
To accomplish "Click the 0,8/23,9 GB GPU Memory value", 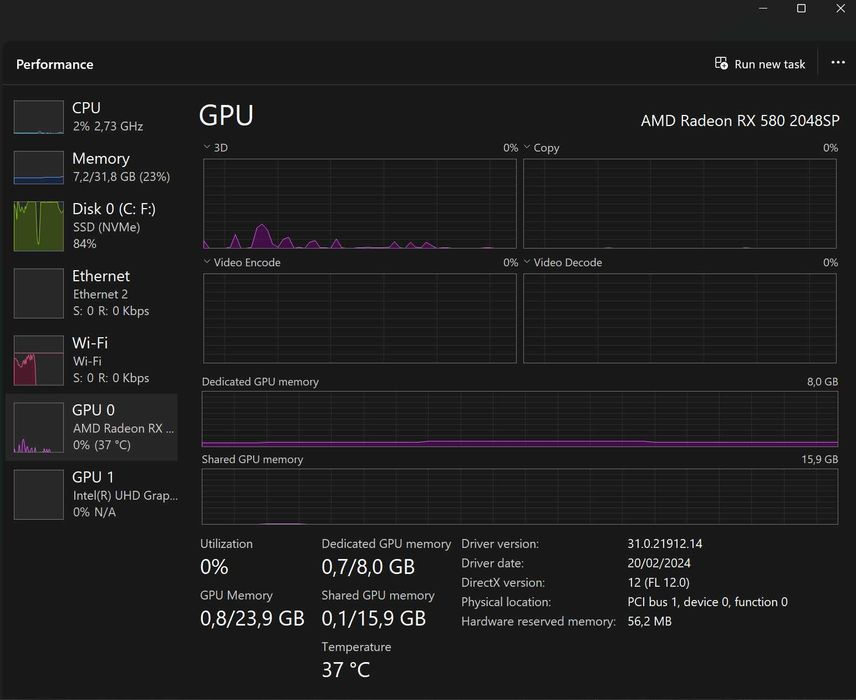I will [252, 618].
